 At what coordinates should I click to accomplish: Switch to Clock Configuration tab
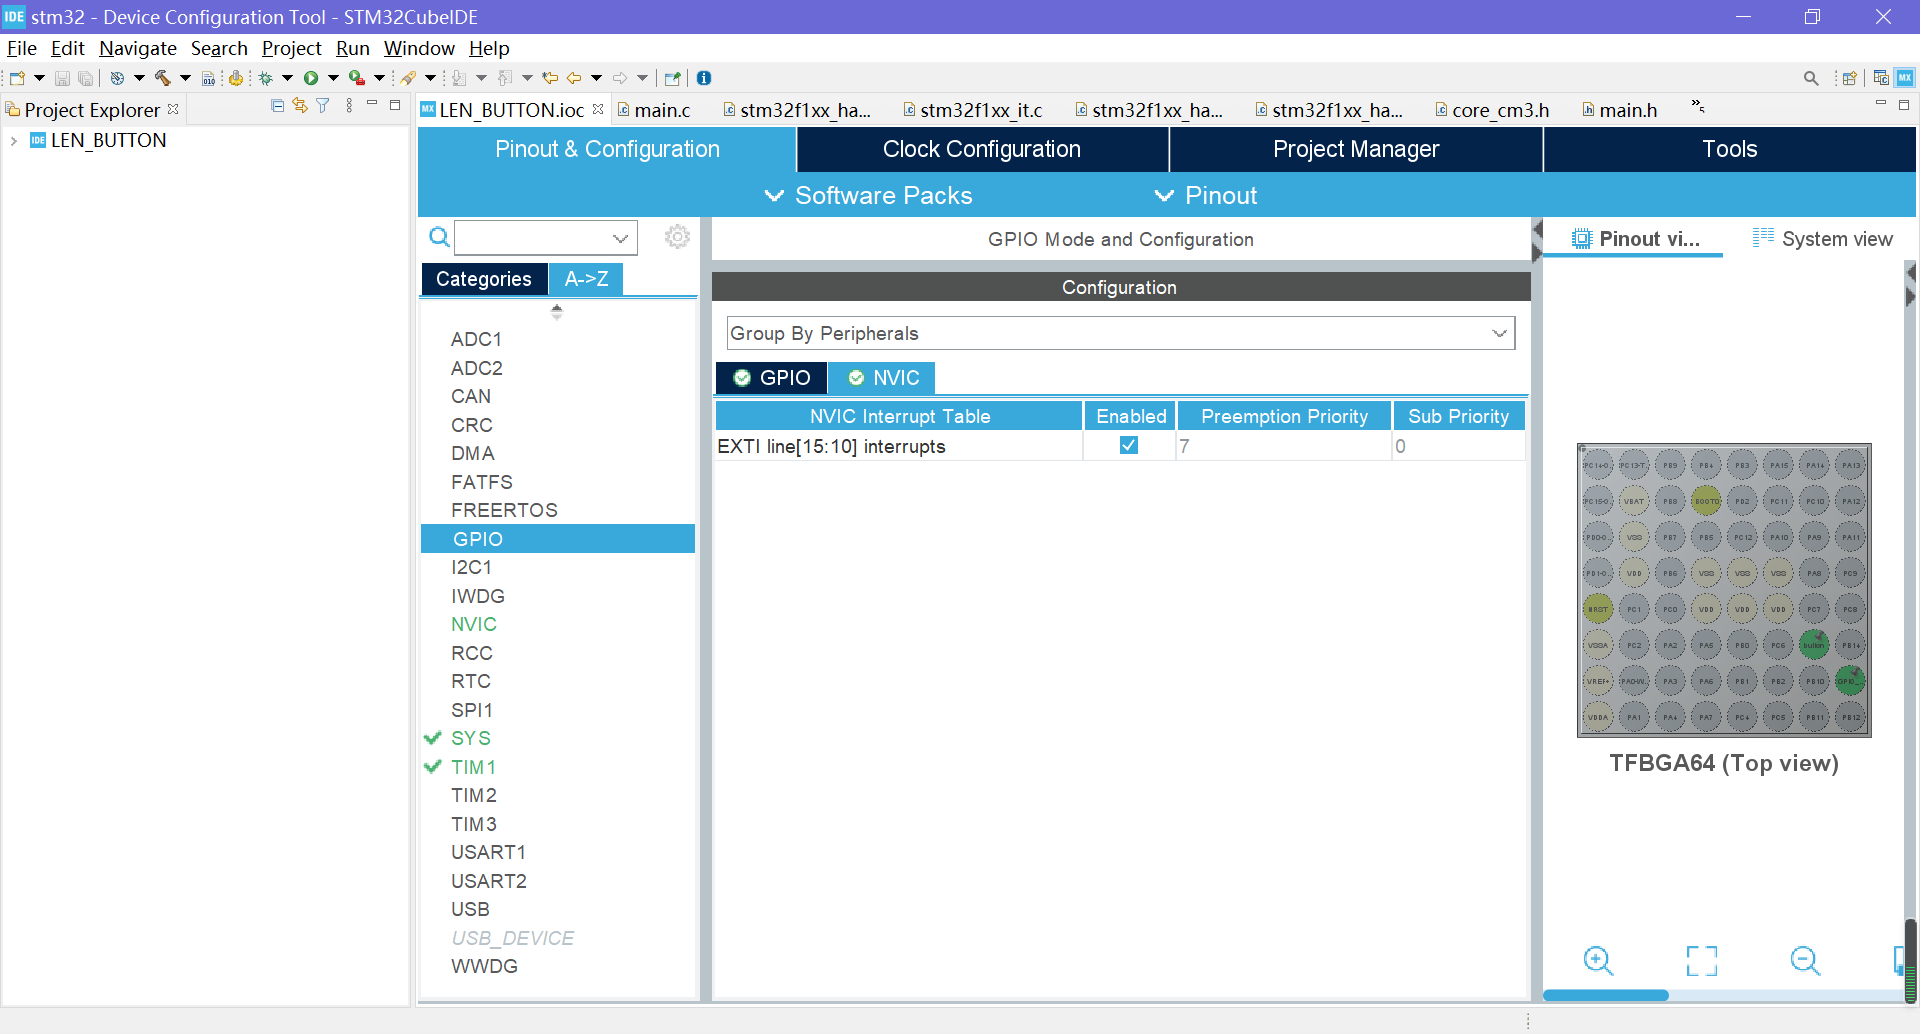[982, 149]
